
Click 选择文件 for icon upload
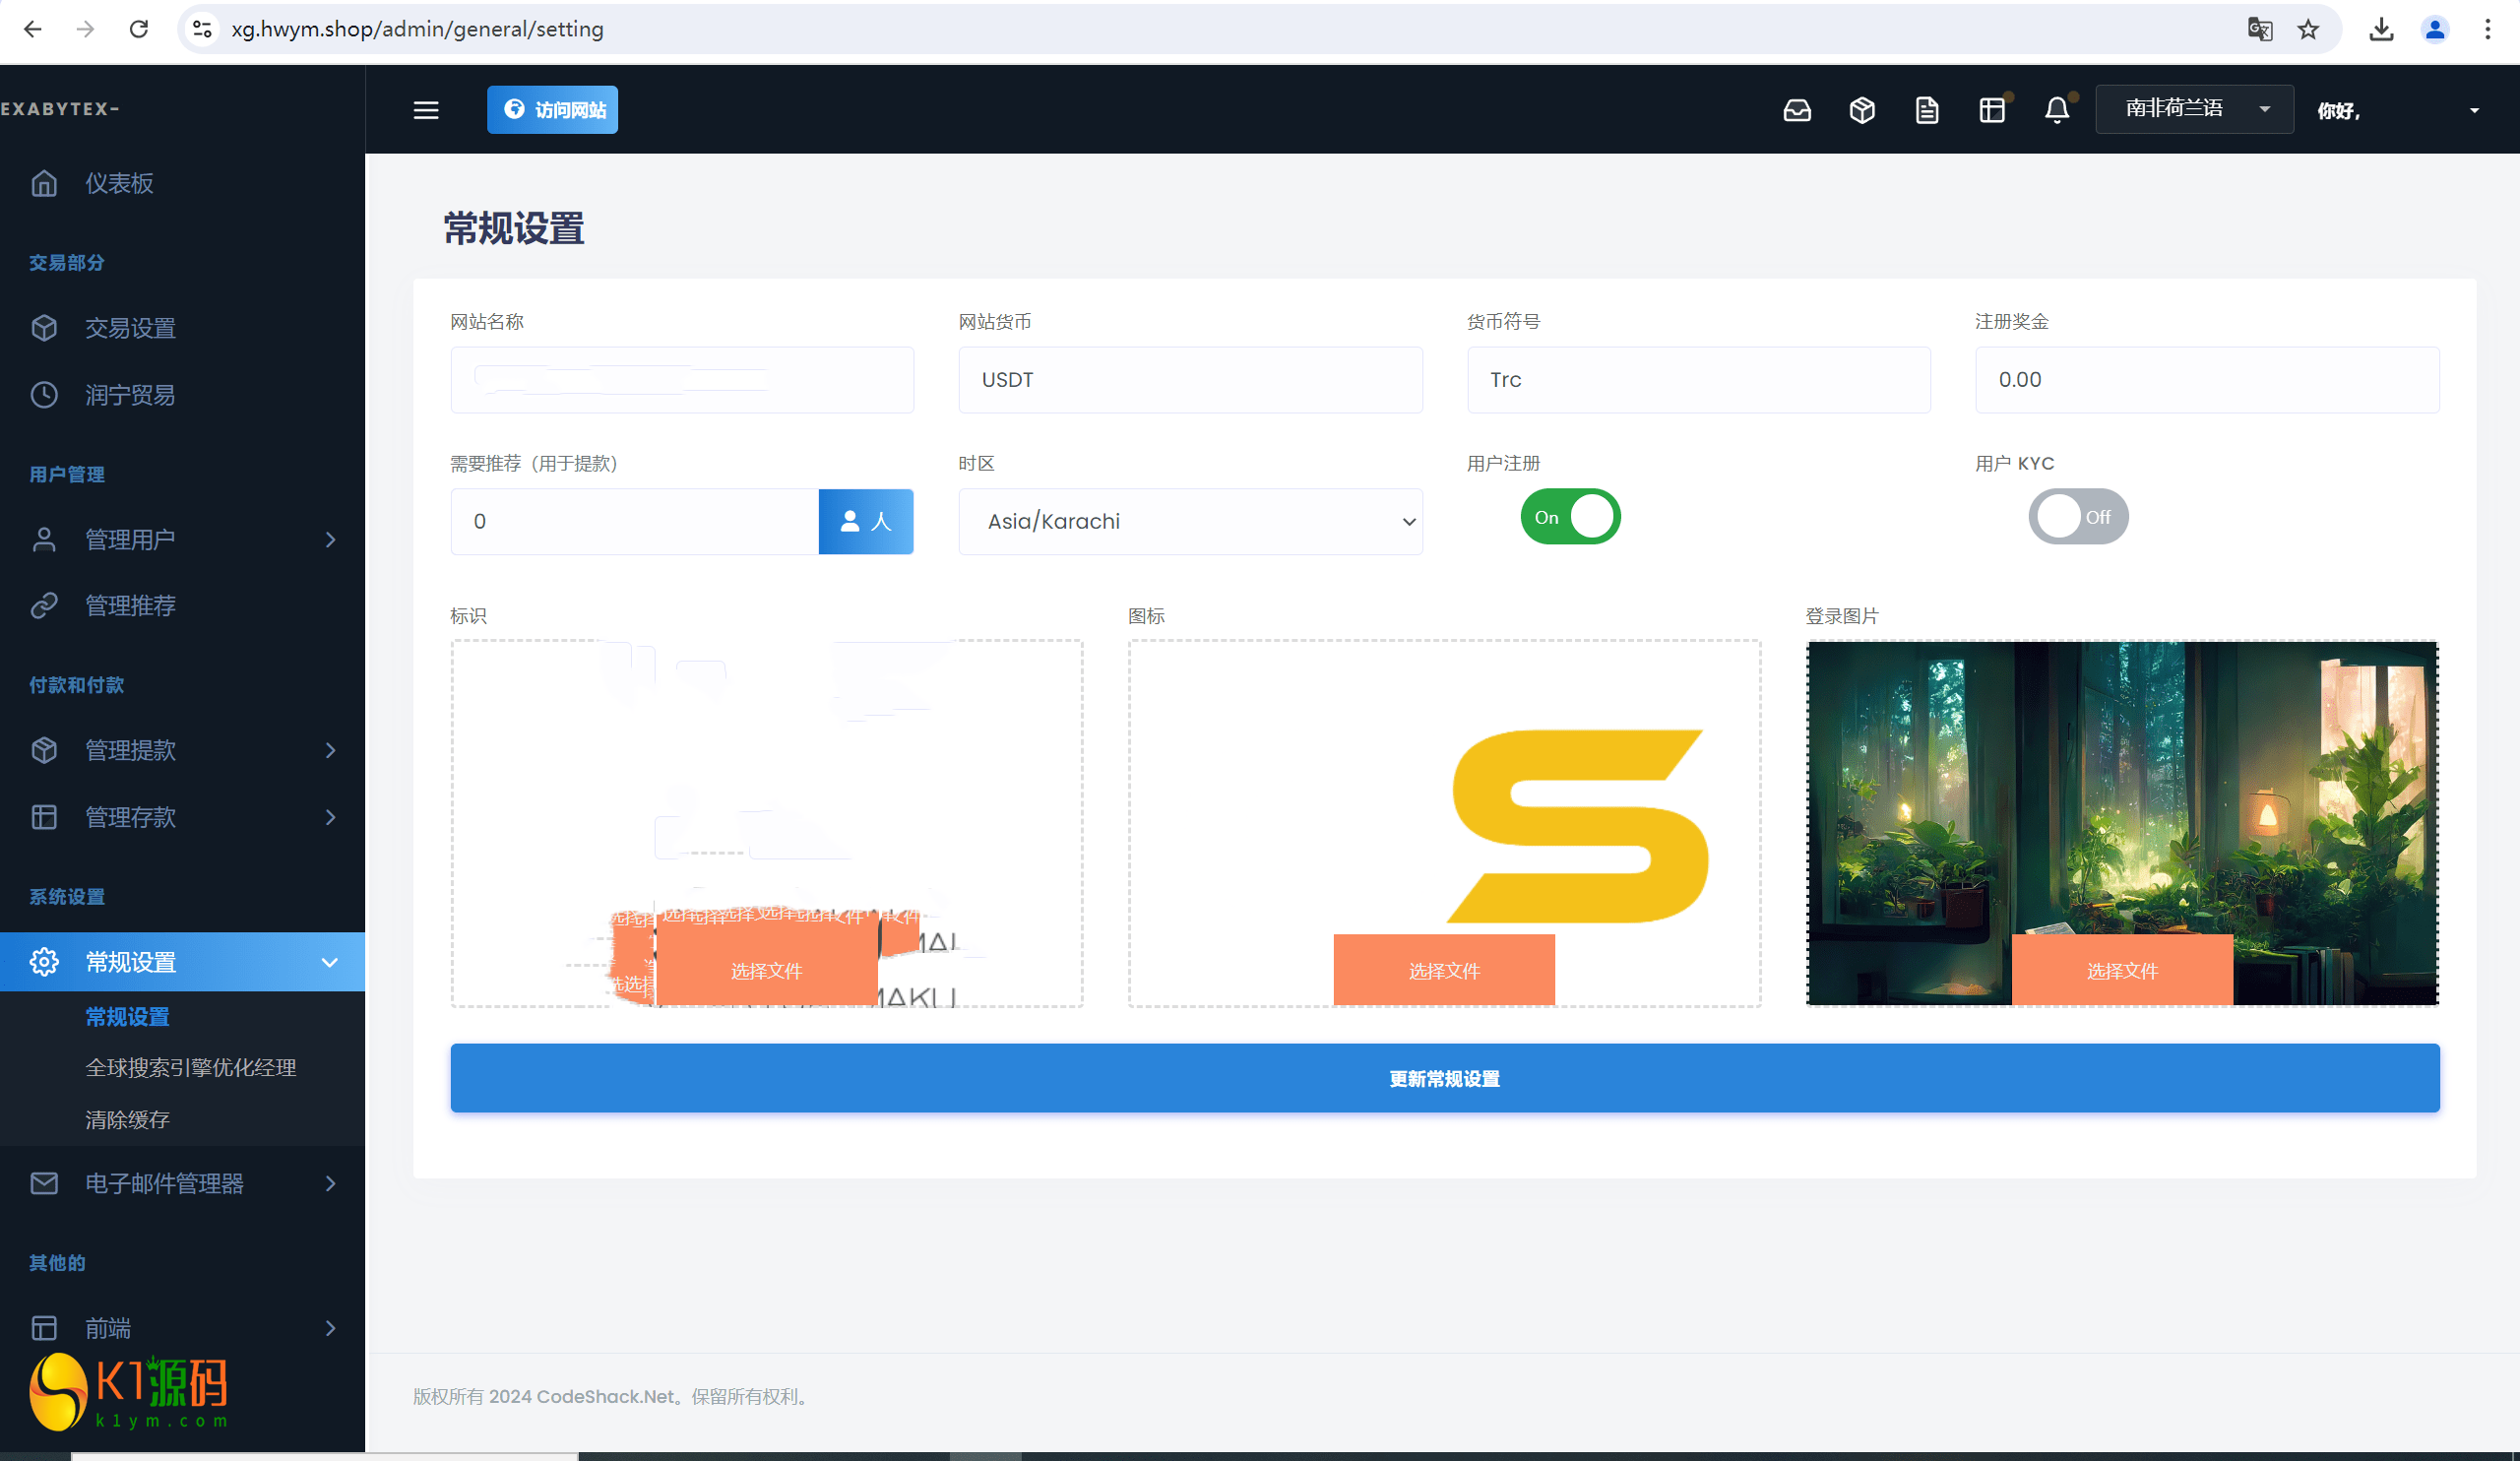(x=1445, y=969)
